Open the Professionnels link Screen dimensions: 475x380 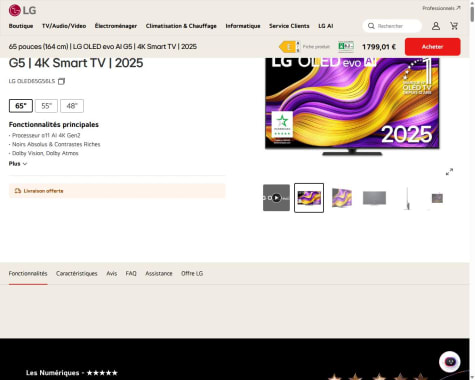point(441,8)
